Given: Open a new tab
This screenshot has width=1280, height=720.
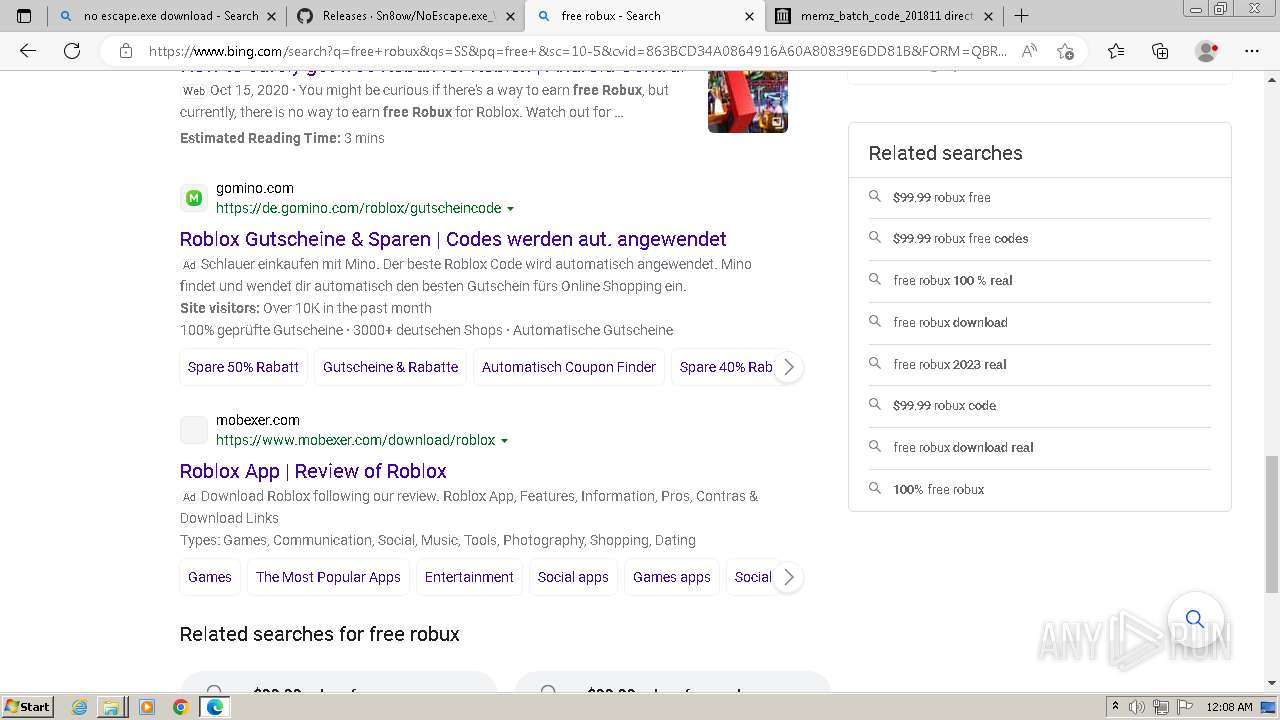Looking at the screenshot, I should pos(1021,16).
